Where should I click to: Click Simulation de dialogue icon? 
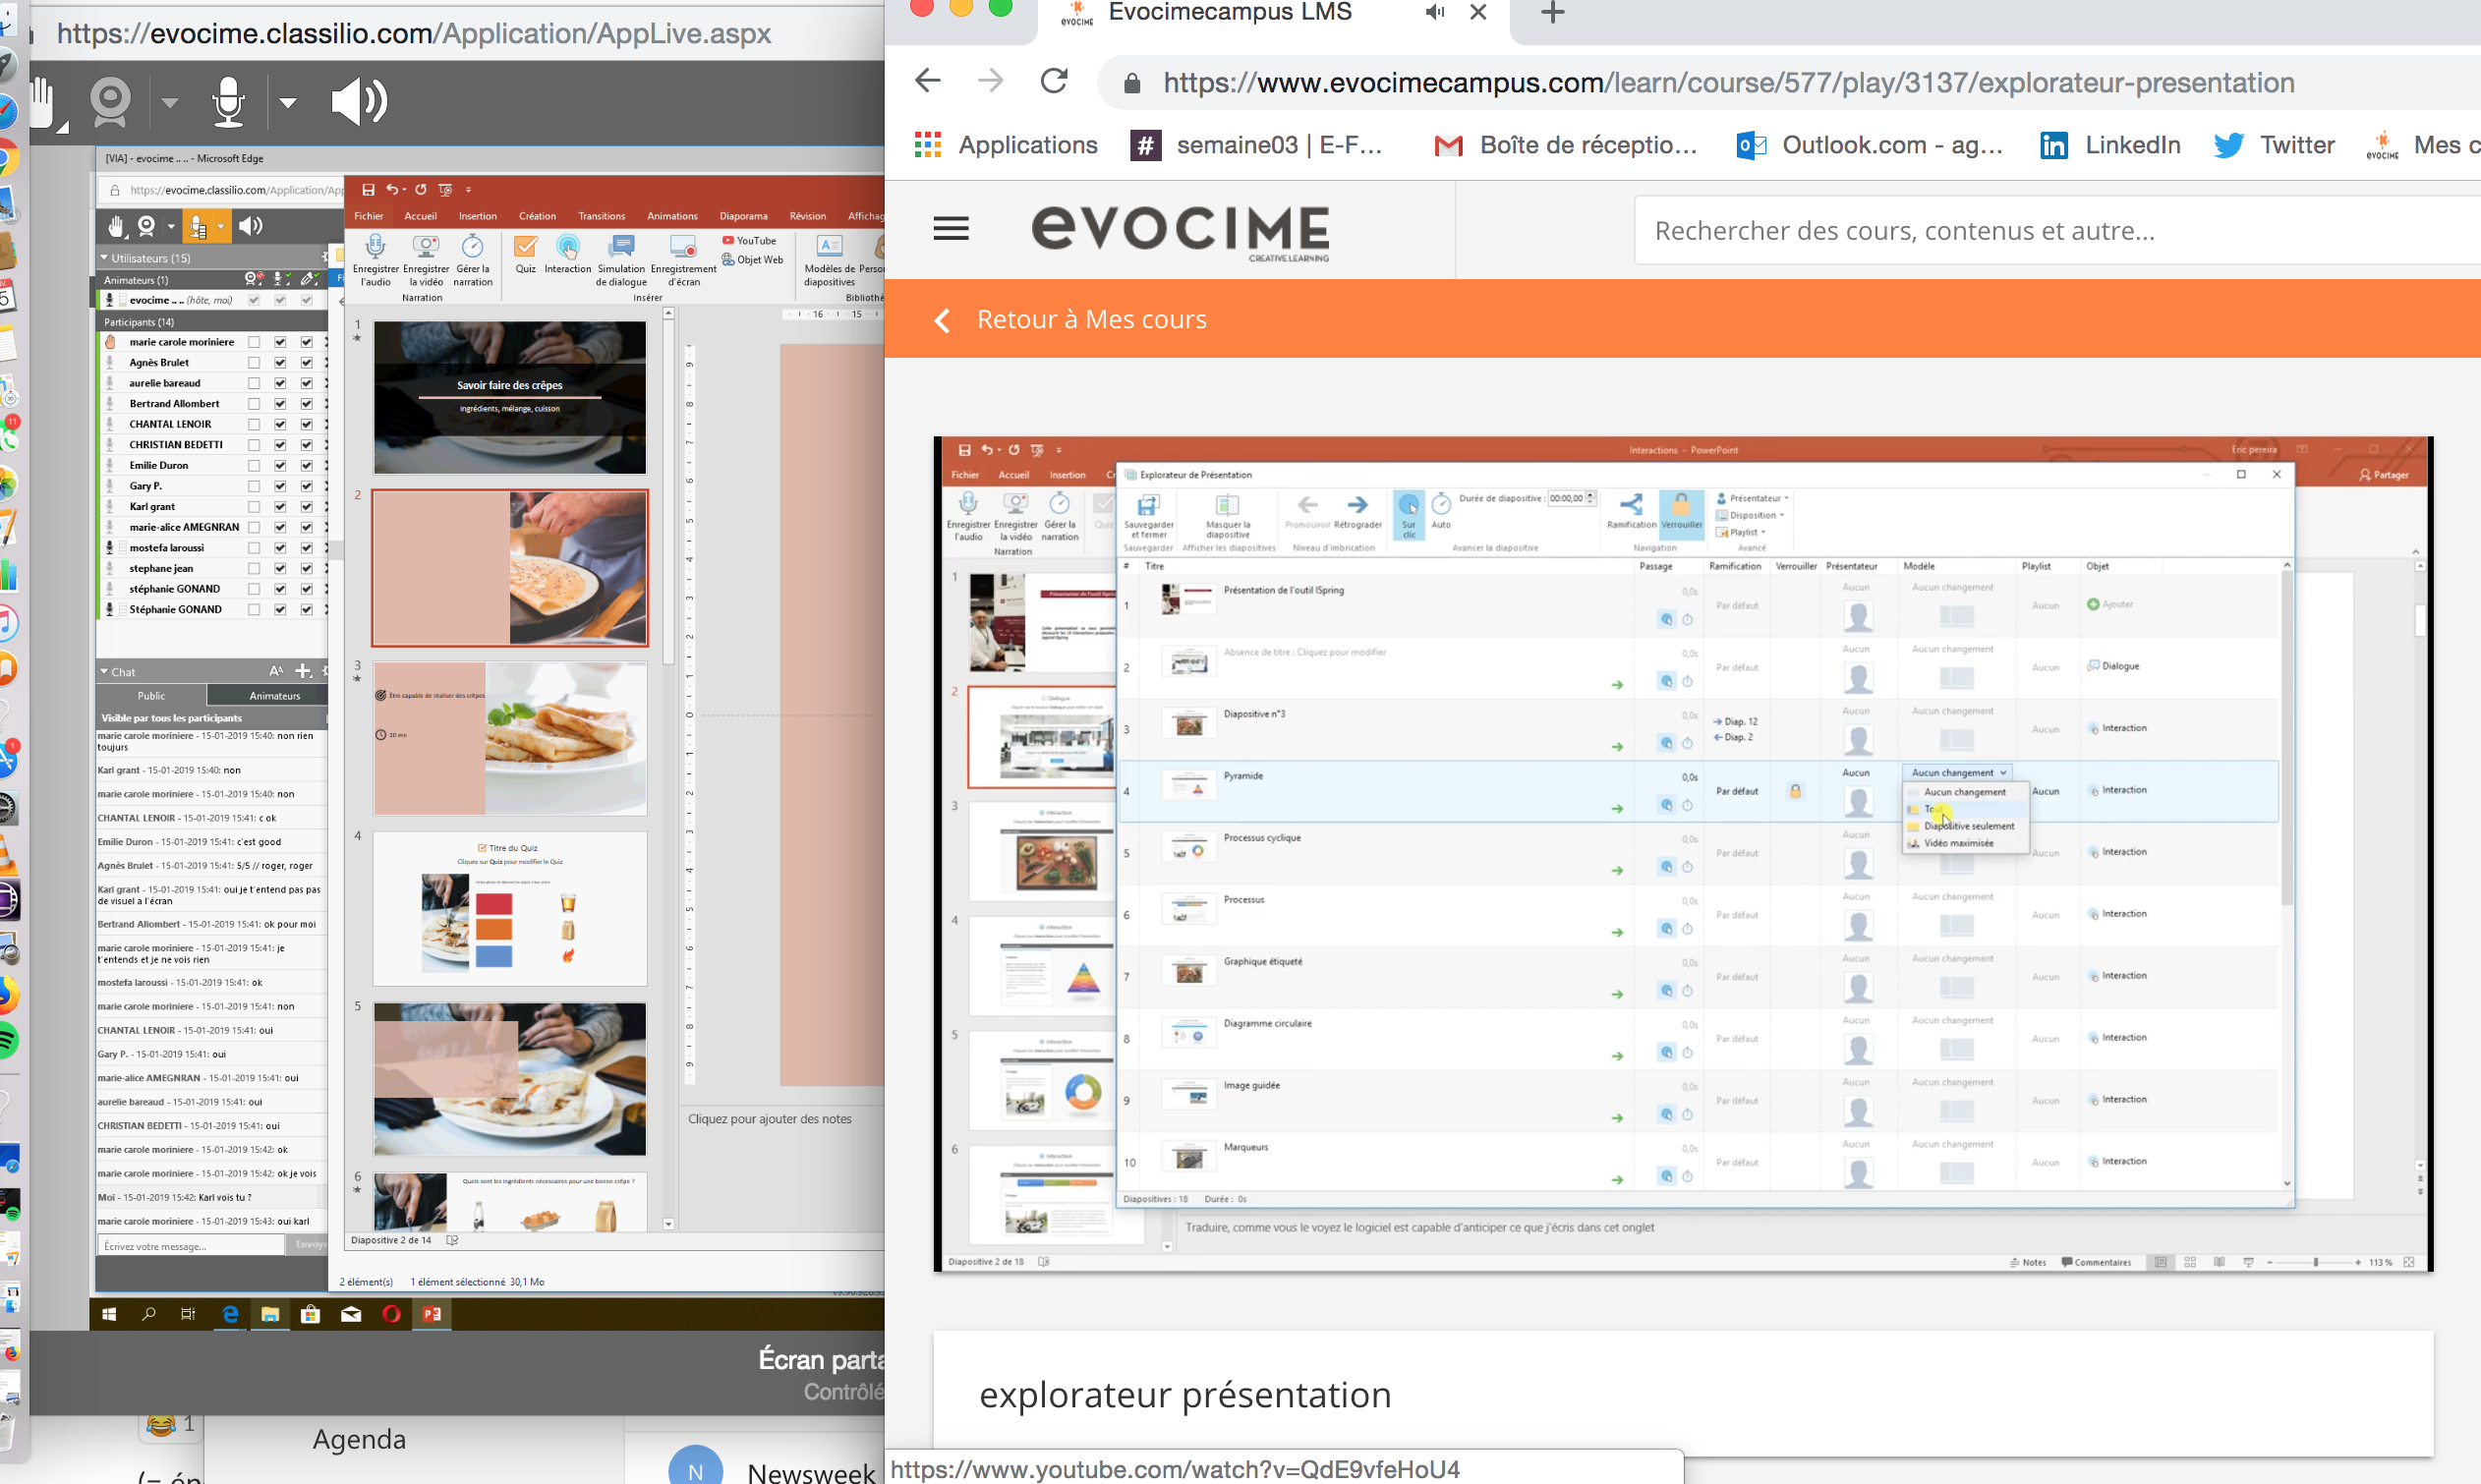[x=621, y=246]
